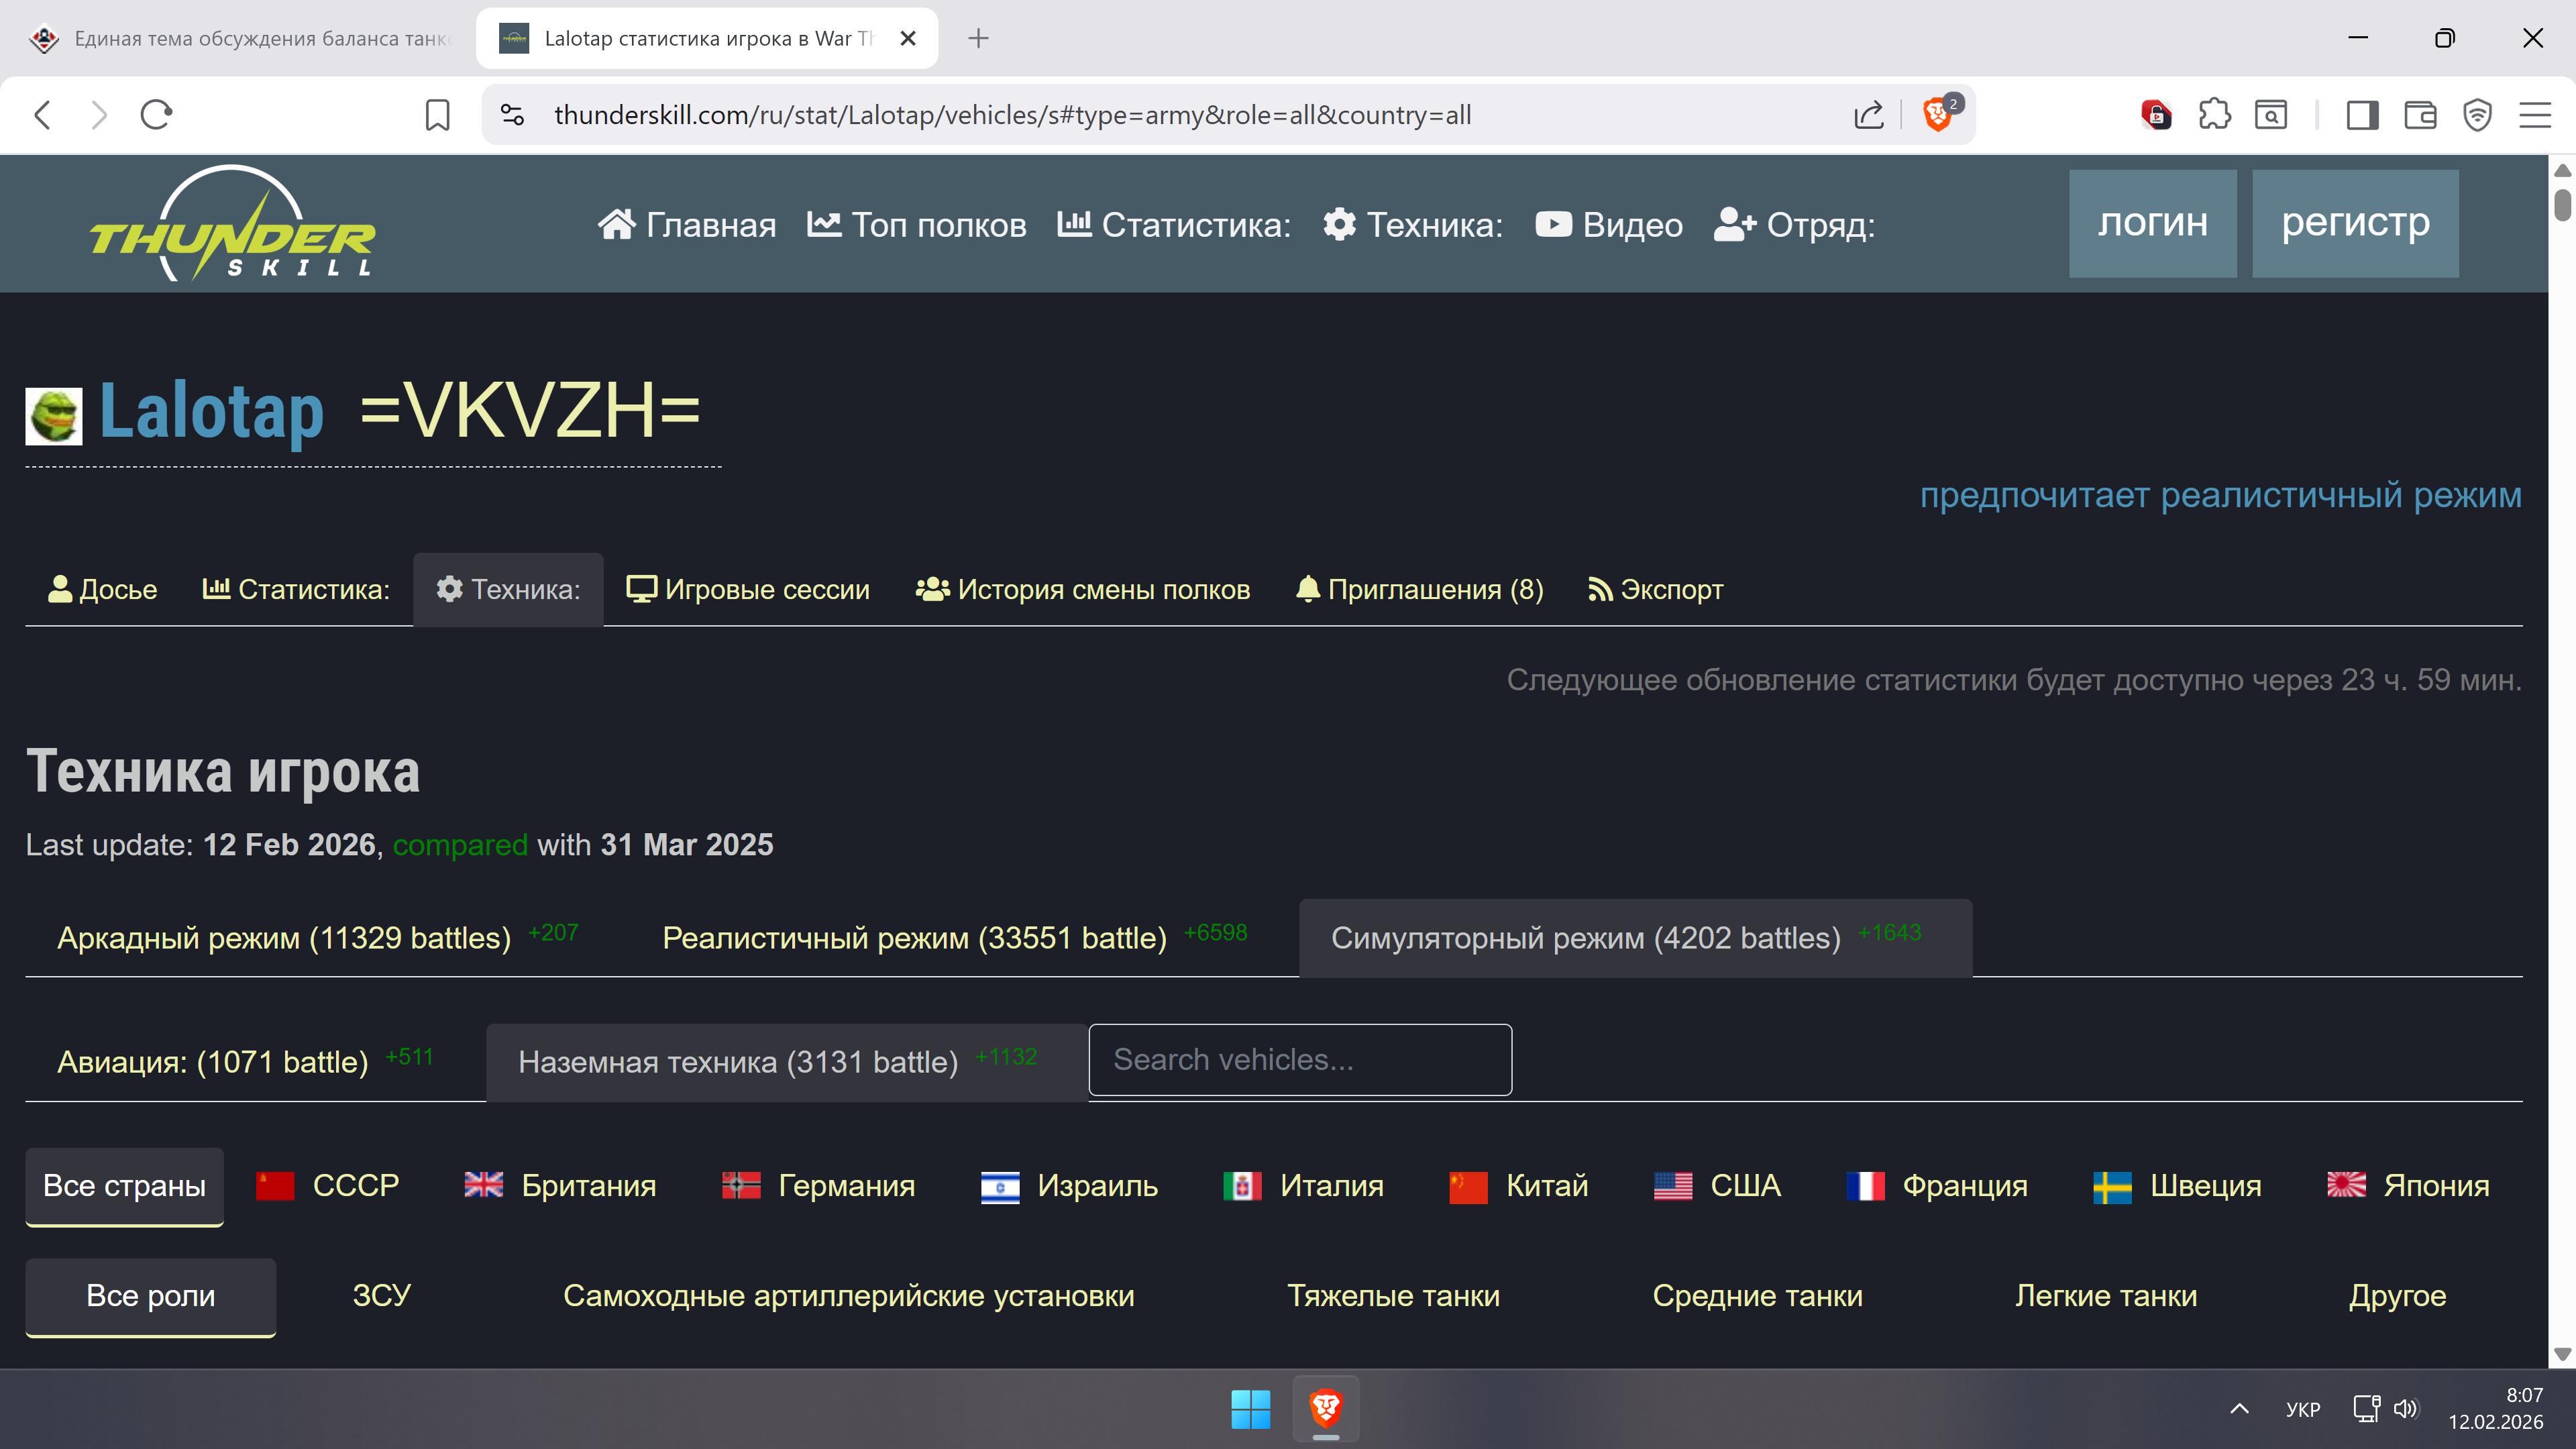Toggle the browser sidebar panel icon
Image resolution: width=2576 pixels, height=1449 pixels.
[2362, 115]
